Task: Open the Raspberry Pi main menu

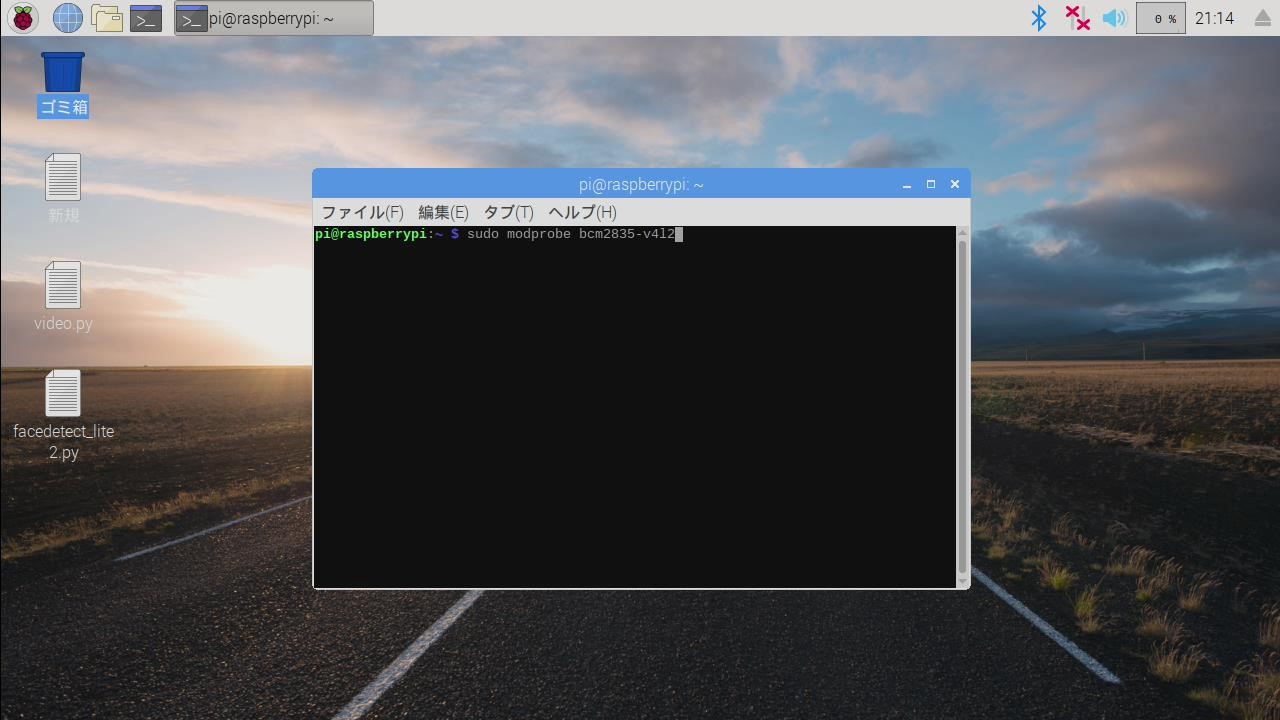Action: [x=23, y=18]
